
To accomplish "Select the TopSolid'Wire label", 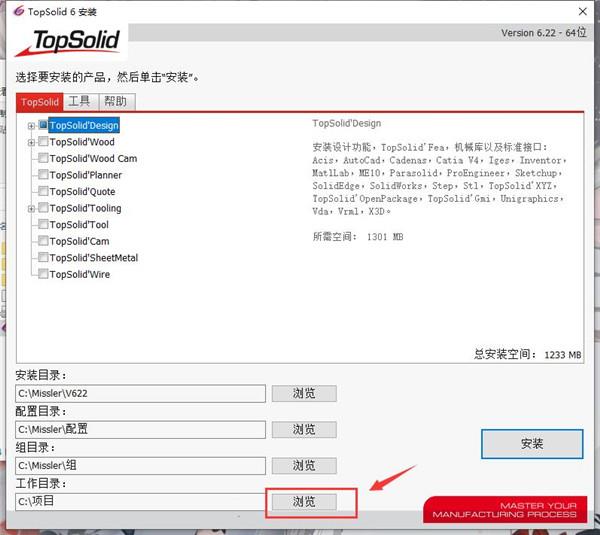I will [x=80, y=274].
